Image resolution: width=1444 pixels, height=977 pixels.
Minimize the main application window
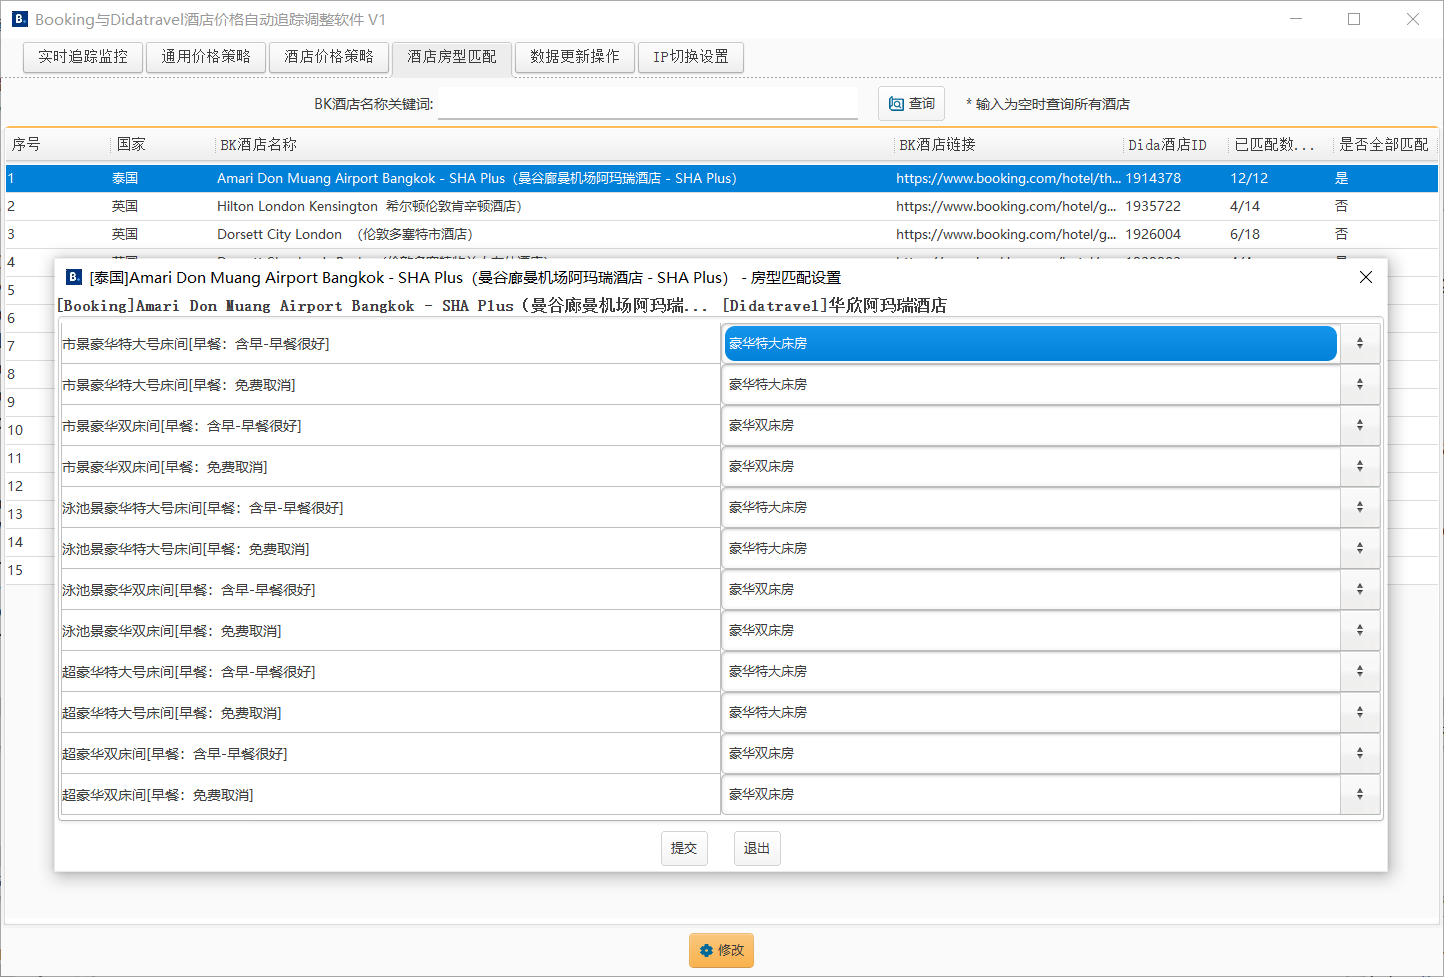(1296, 19)
